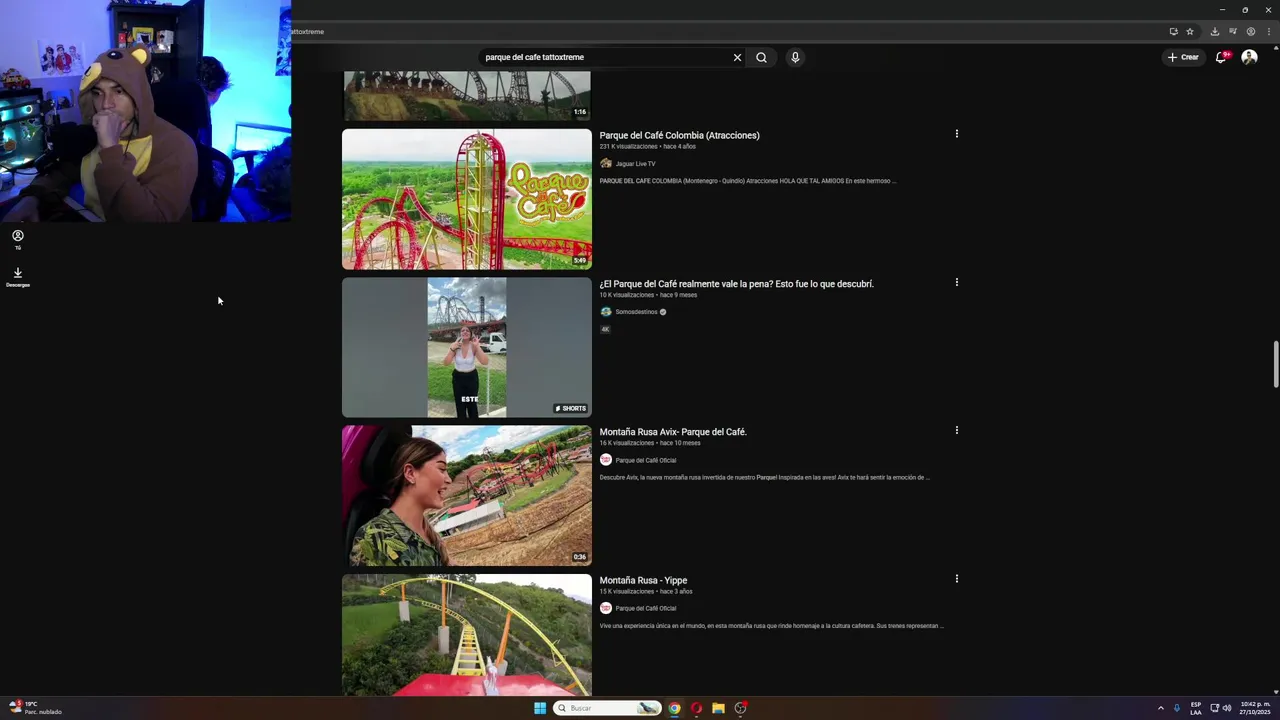Screen dimensions: 1280x720
Task: Open the ESP LAA language switcher
Action: pyautogui.click(x=1196, y=708)
